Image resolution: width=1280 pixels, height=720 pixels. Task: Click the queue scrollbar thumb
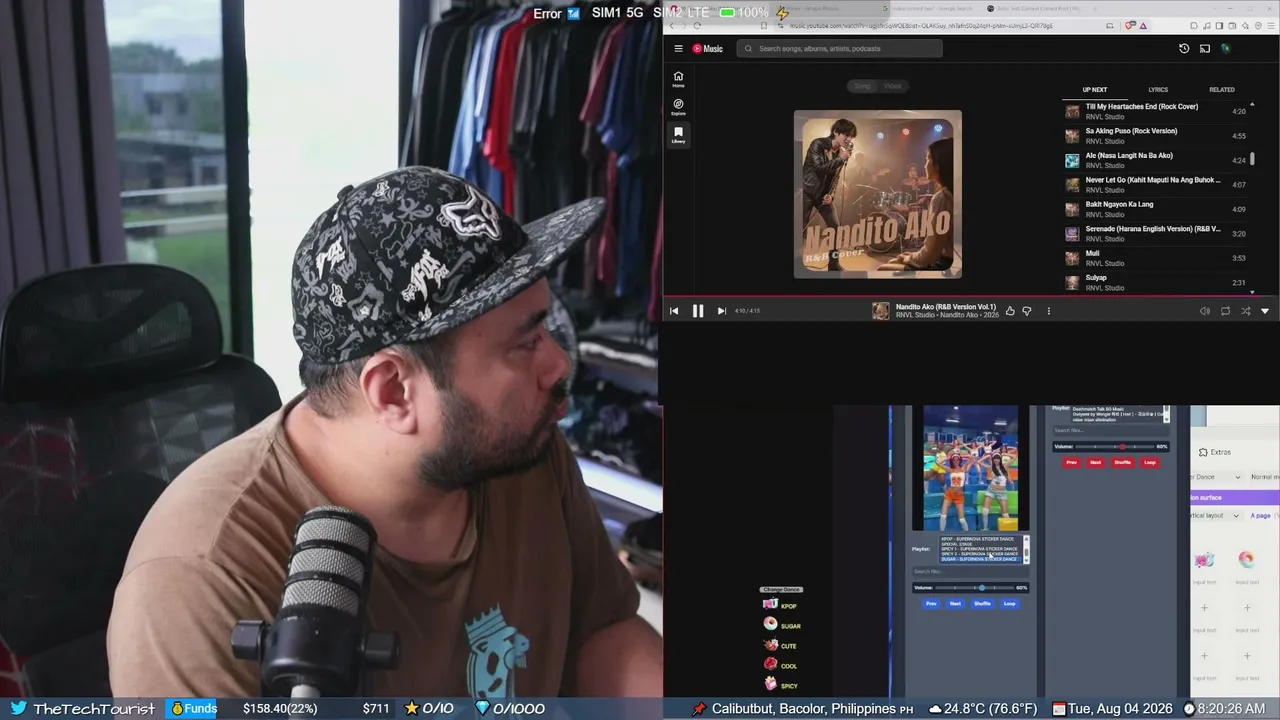coord(1252,159)
